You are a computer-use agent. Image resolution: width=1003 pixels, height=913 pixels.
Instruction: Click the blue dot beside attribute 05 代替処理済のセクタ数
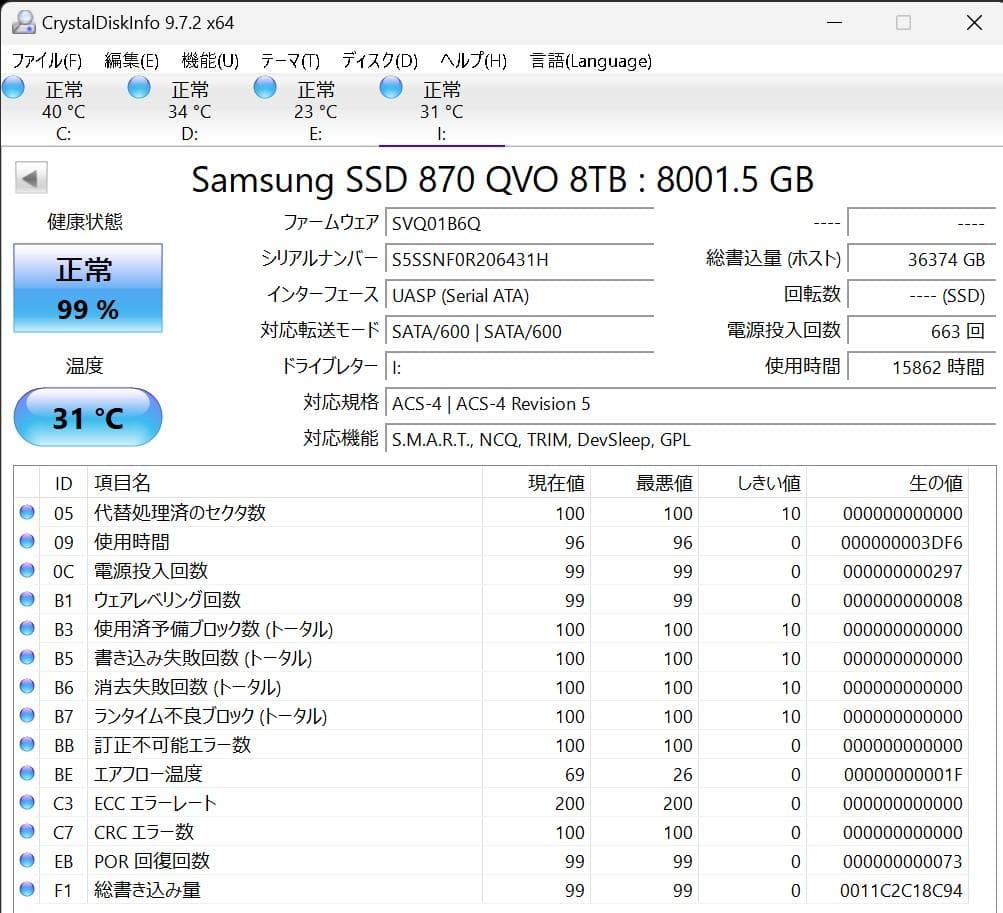click(27, 513)
